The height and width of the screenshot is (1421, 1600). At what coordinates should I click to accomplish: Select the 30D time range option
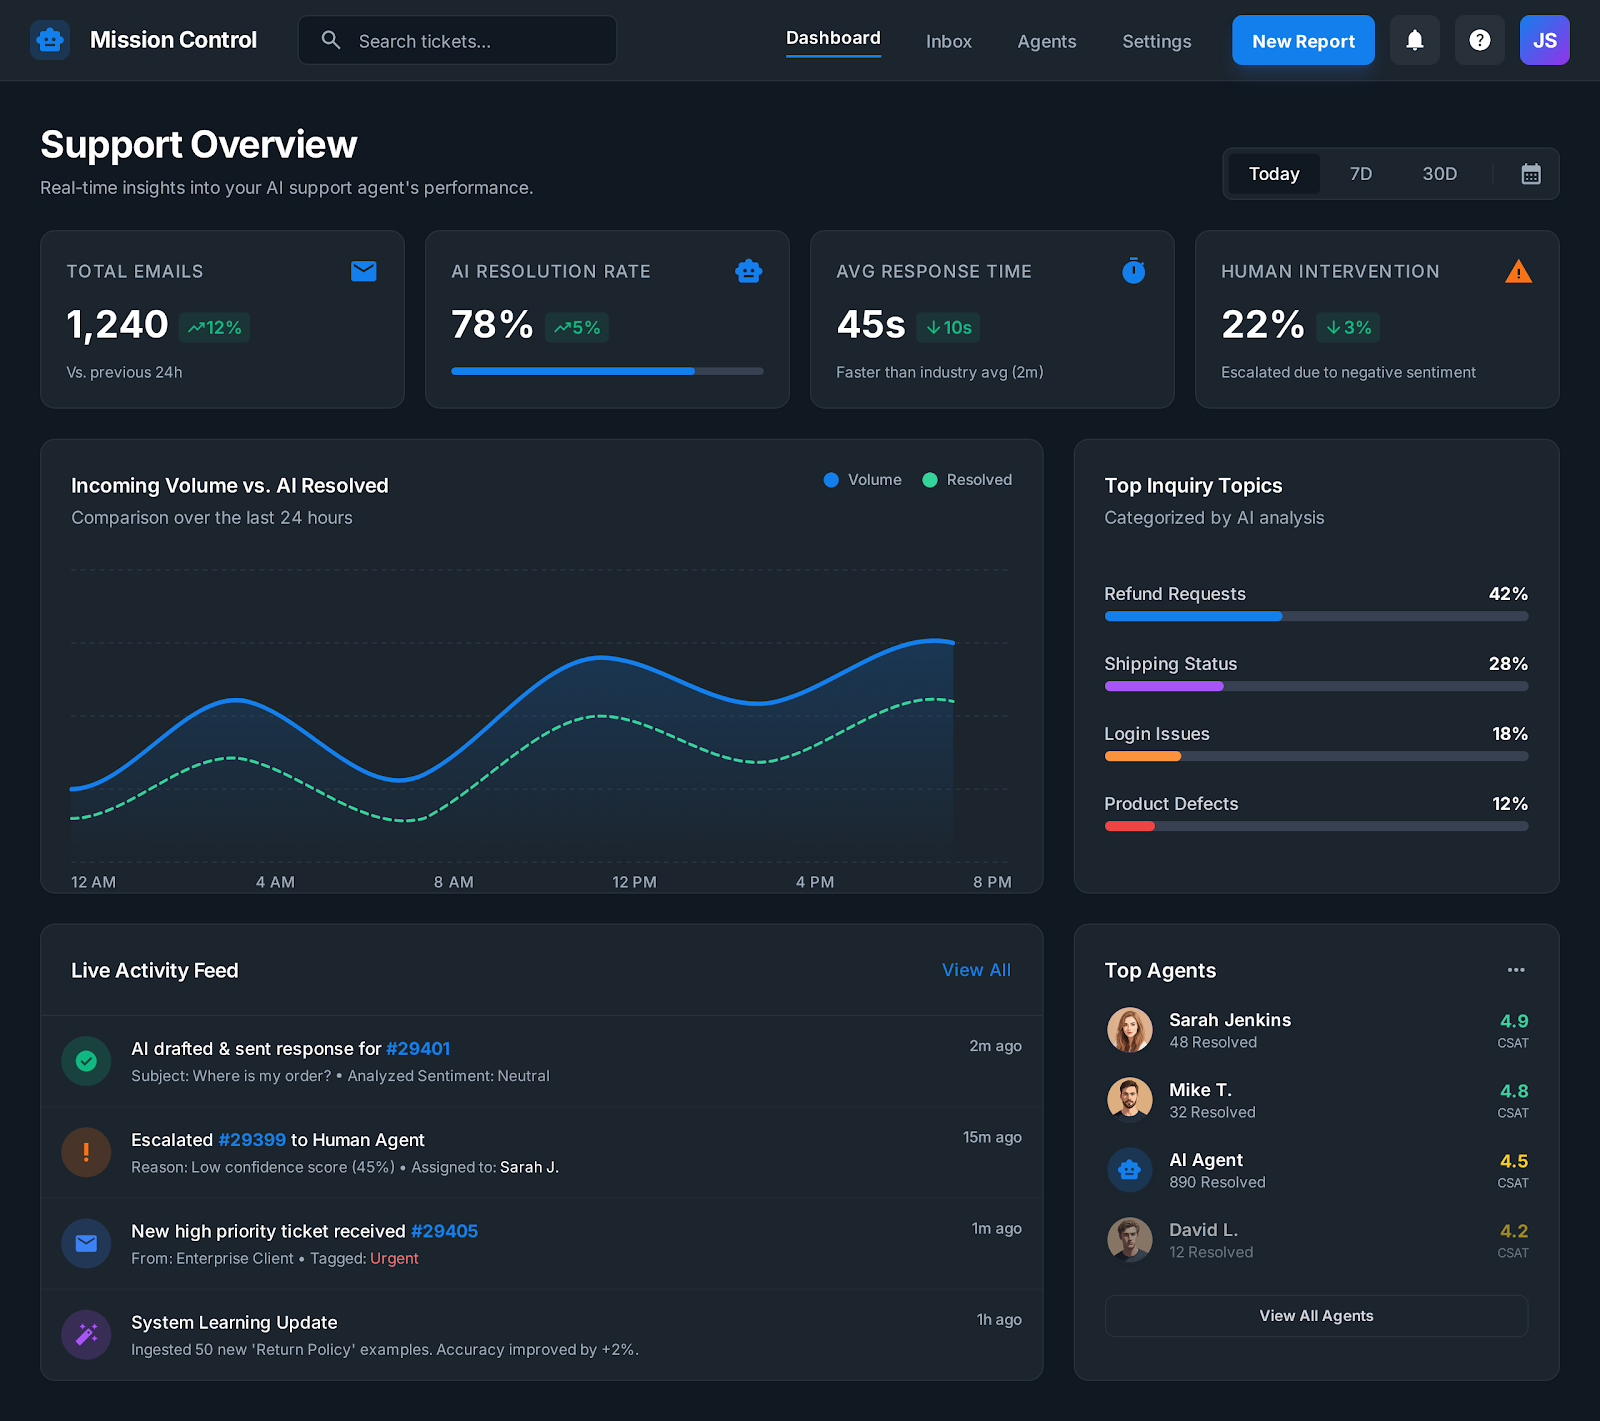[x=1439, y=173]
